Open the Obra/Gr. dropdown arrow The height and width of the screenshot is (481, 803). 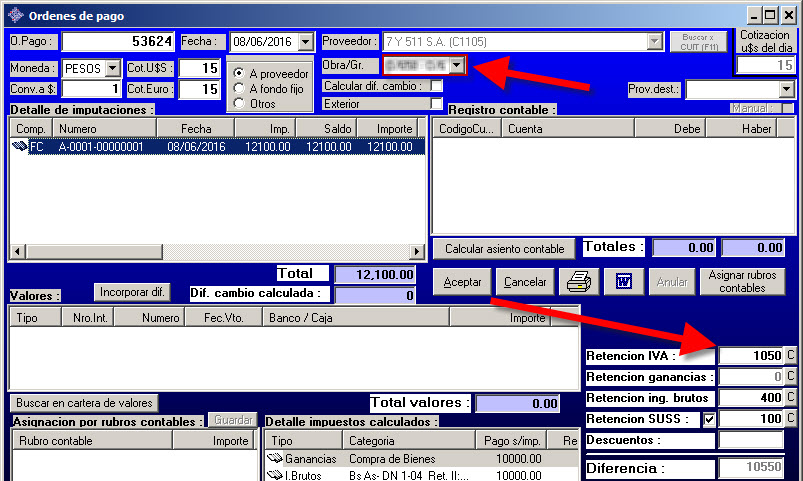[x=457, y=65]
